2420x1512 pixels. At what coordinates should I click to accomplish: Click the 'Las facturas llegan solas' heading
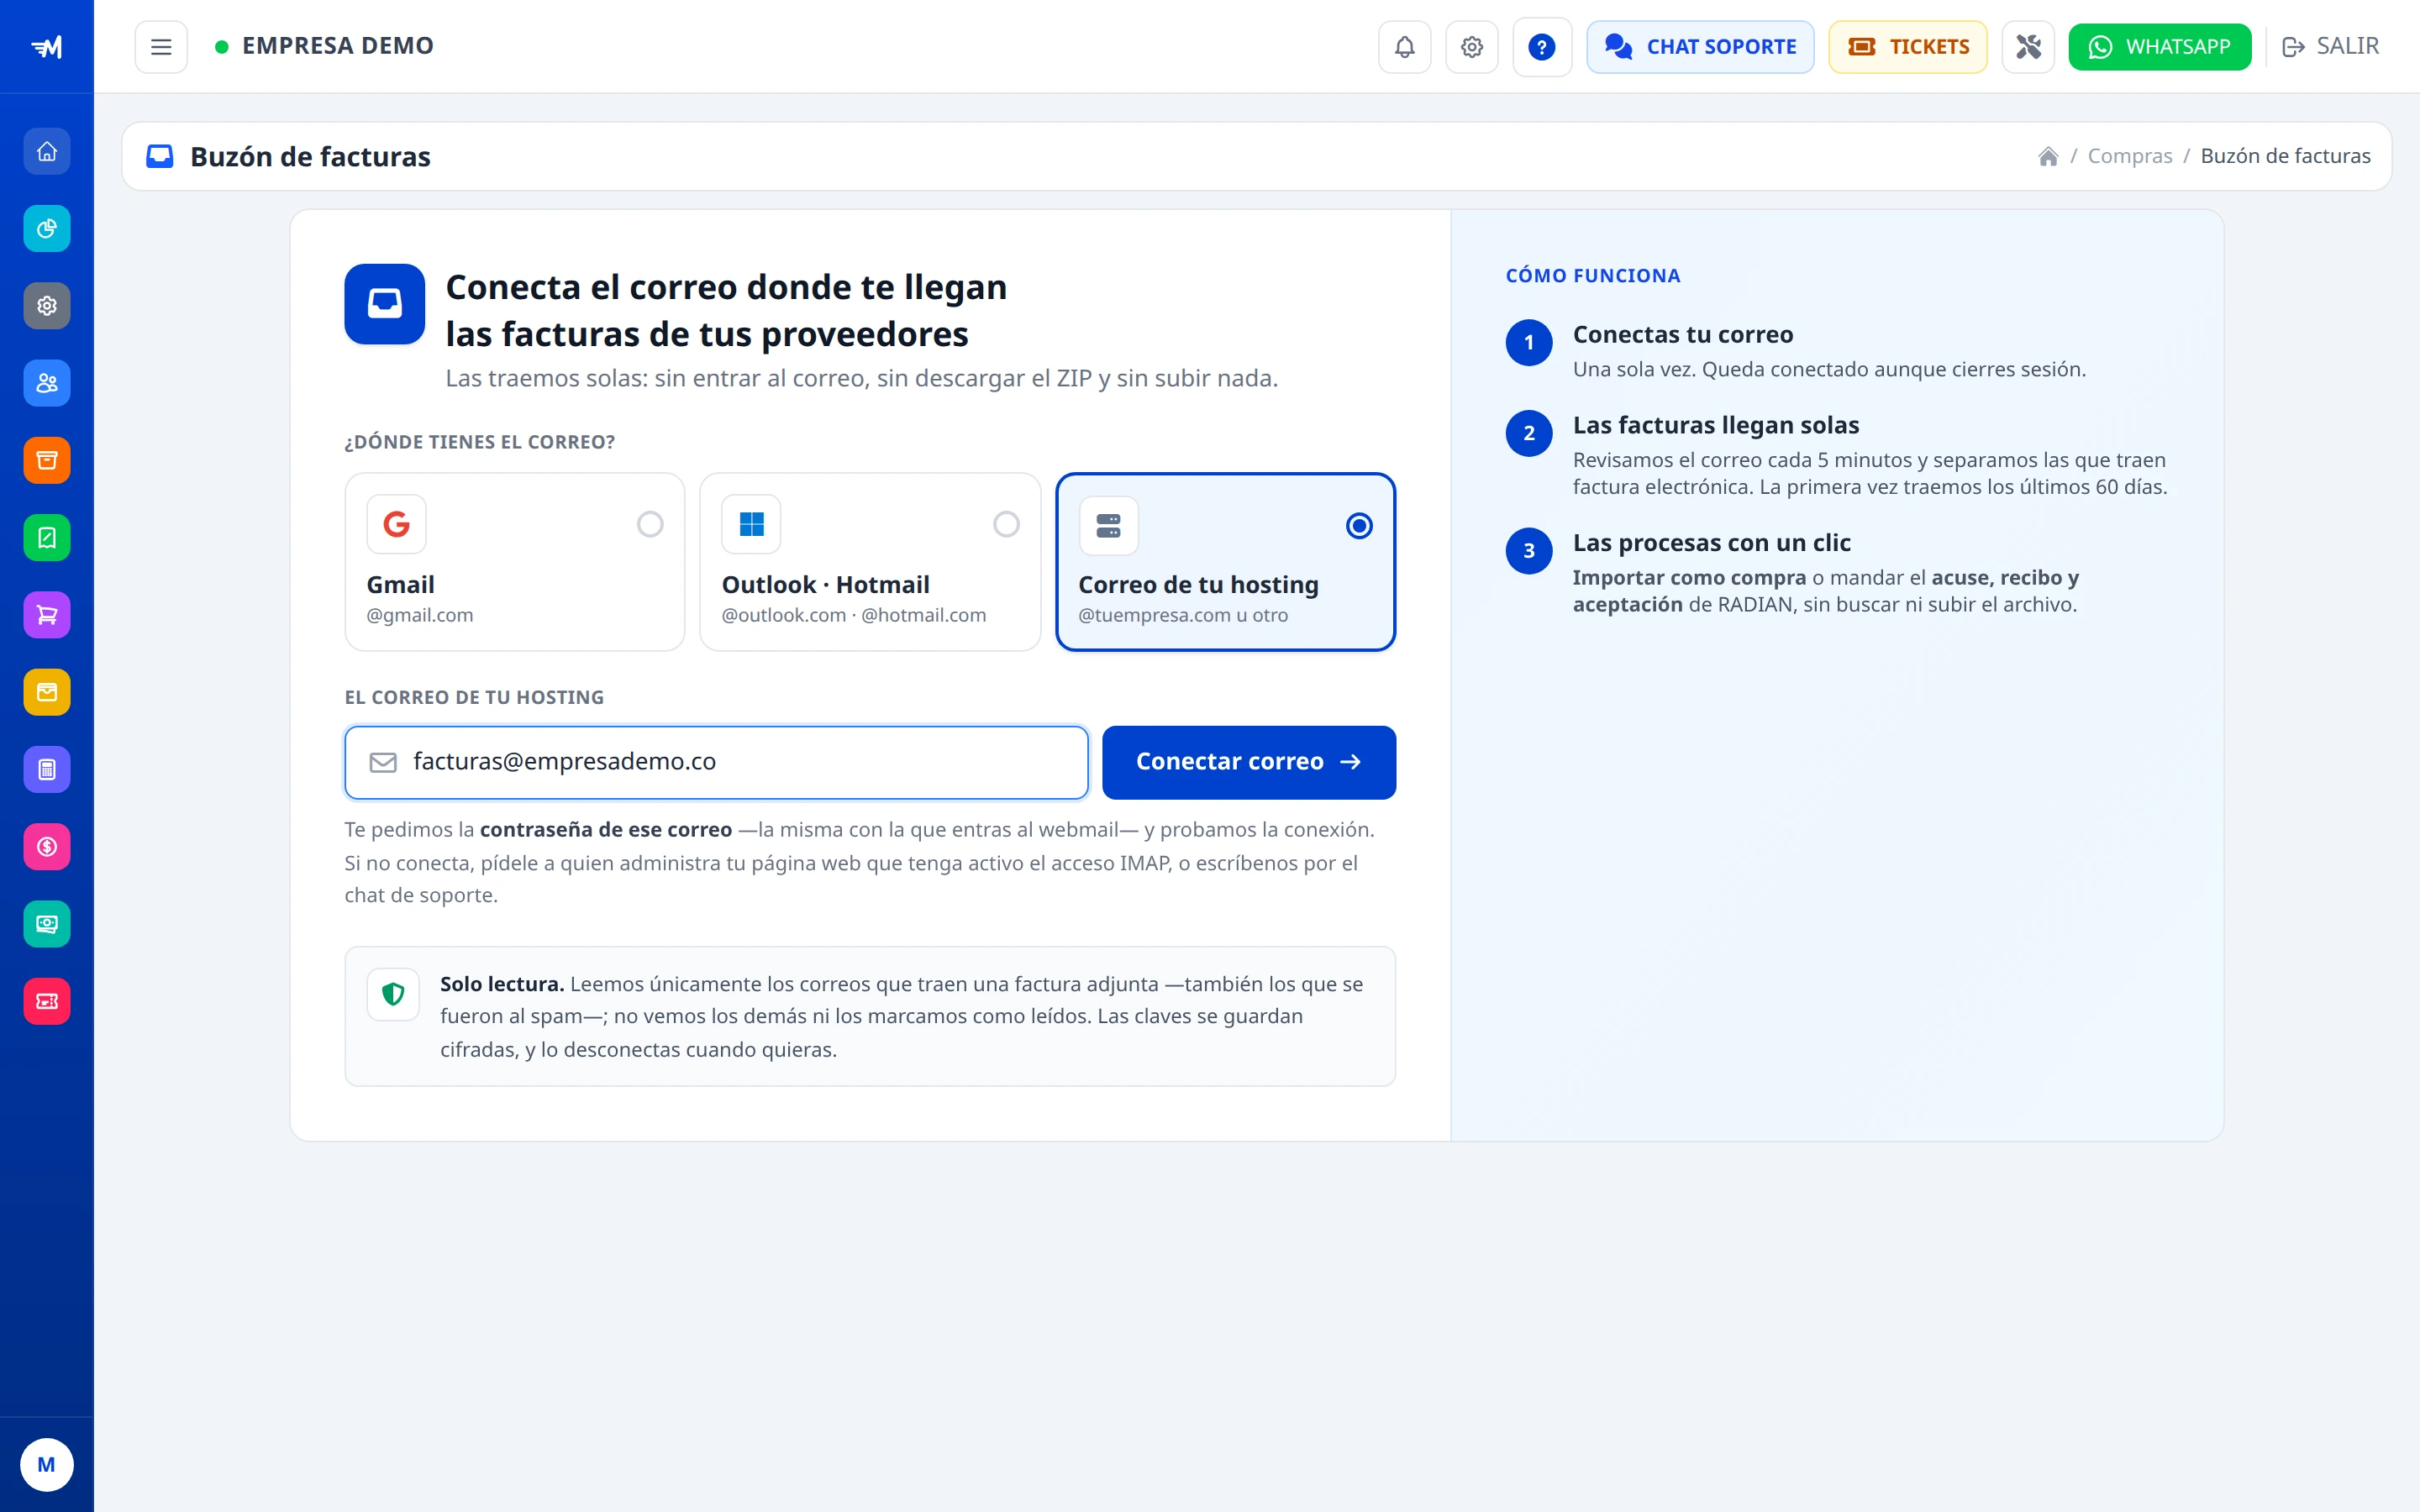tap(1716, 425)
